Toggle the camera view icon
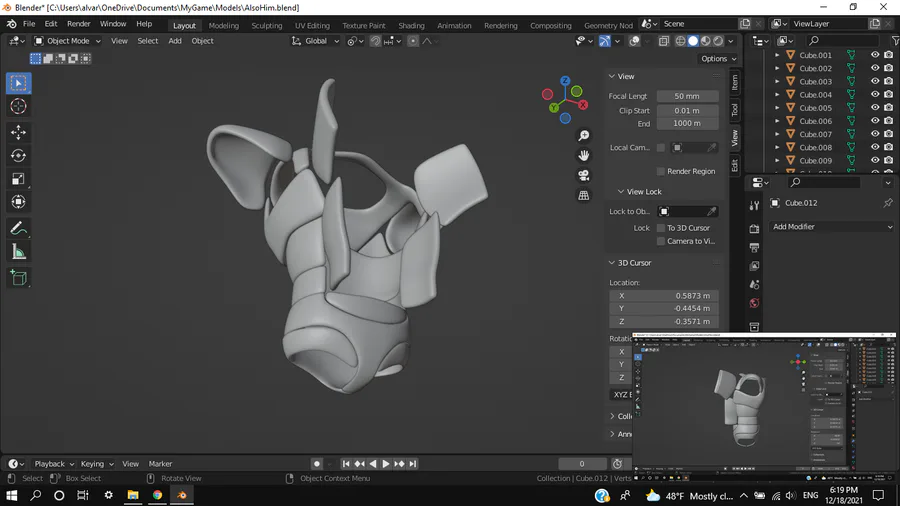Screen dimensions: 900x506 (584, 176)
